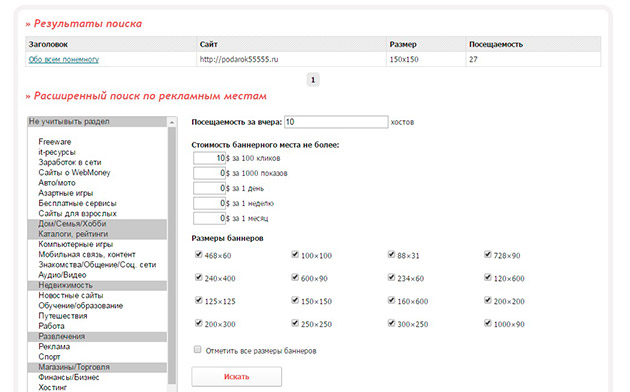Open the 'Обо всем понемногу' result link
Viewport: 630px width, 392px height.
click(63, 59)
